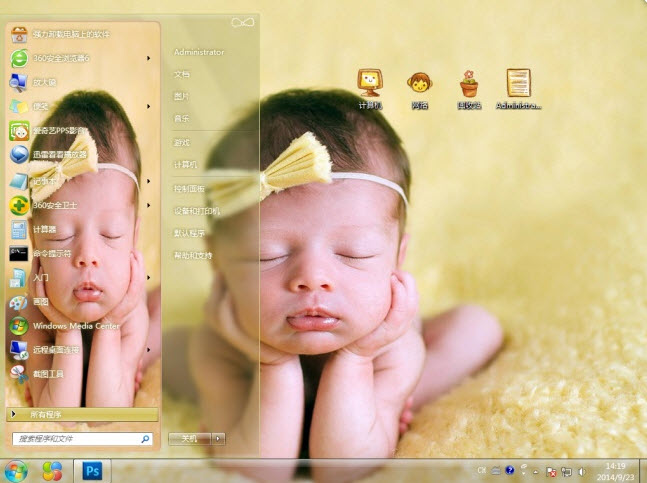
Task: Click the Windows Start orb
Action: point(16,469)
